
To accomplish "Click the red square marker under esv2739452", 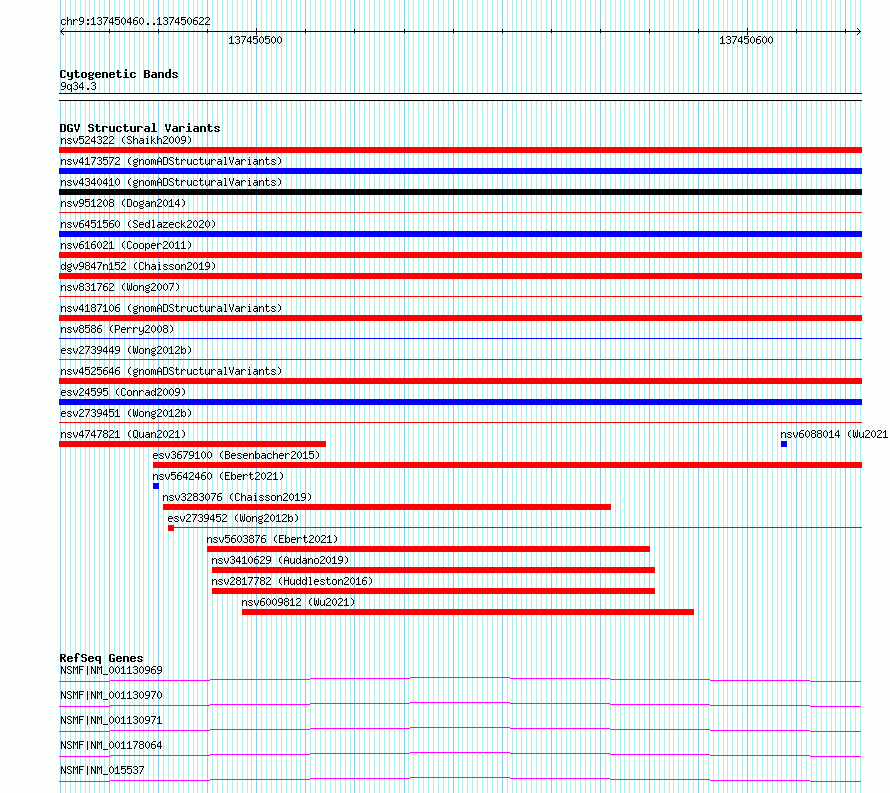I will [171, 528].
